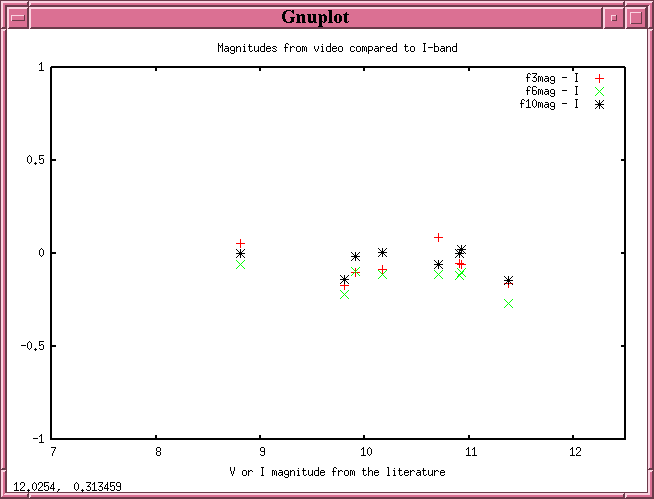This screenshot has height=499, width=654.
Task: Select the 'f6mag - I' legend label
Action: click(552, 91)
